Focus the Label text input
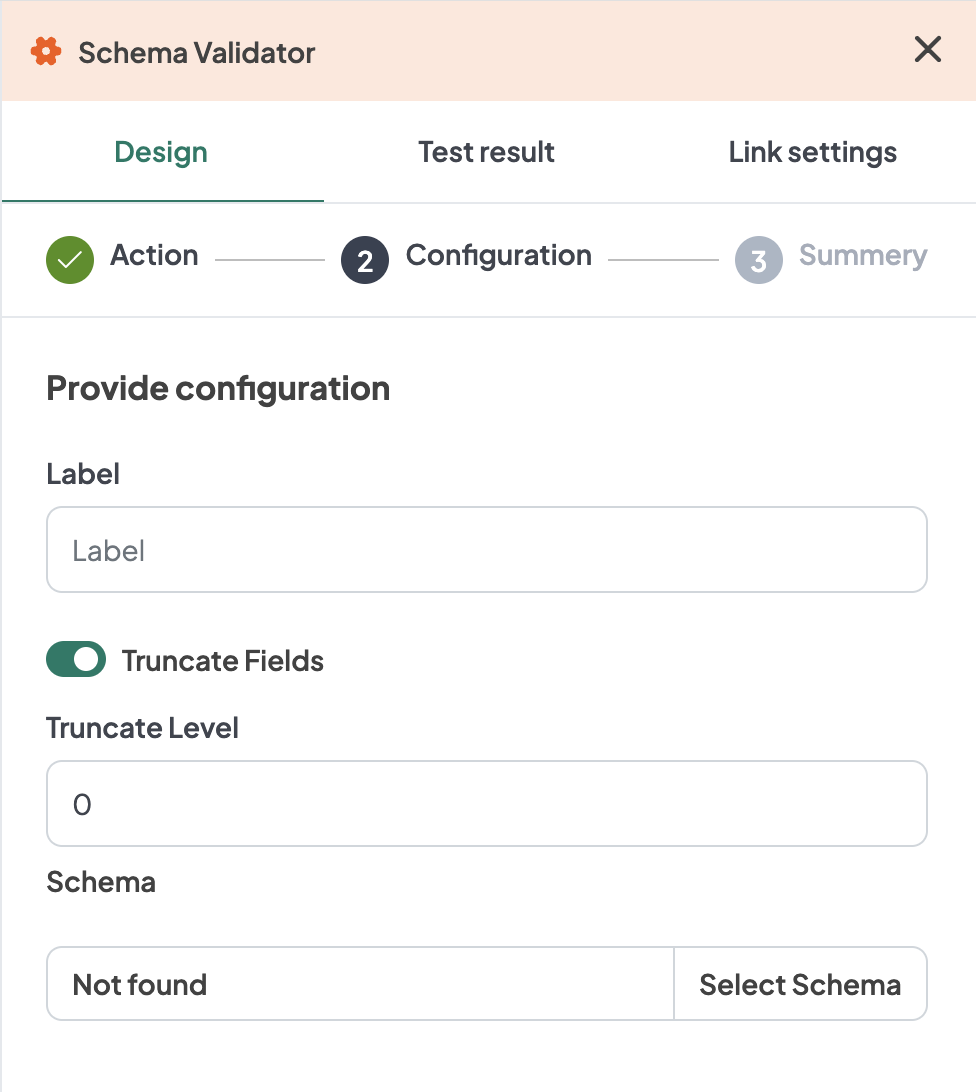The width and height of the screenshot is (976, 1092). (x=486, y=550)
